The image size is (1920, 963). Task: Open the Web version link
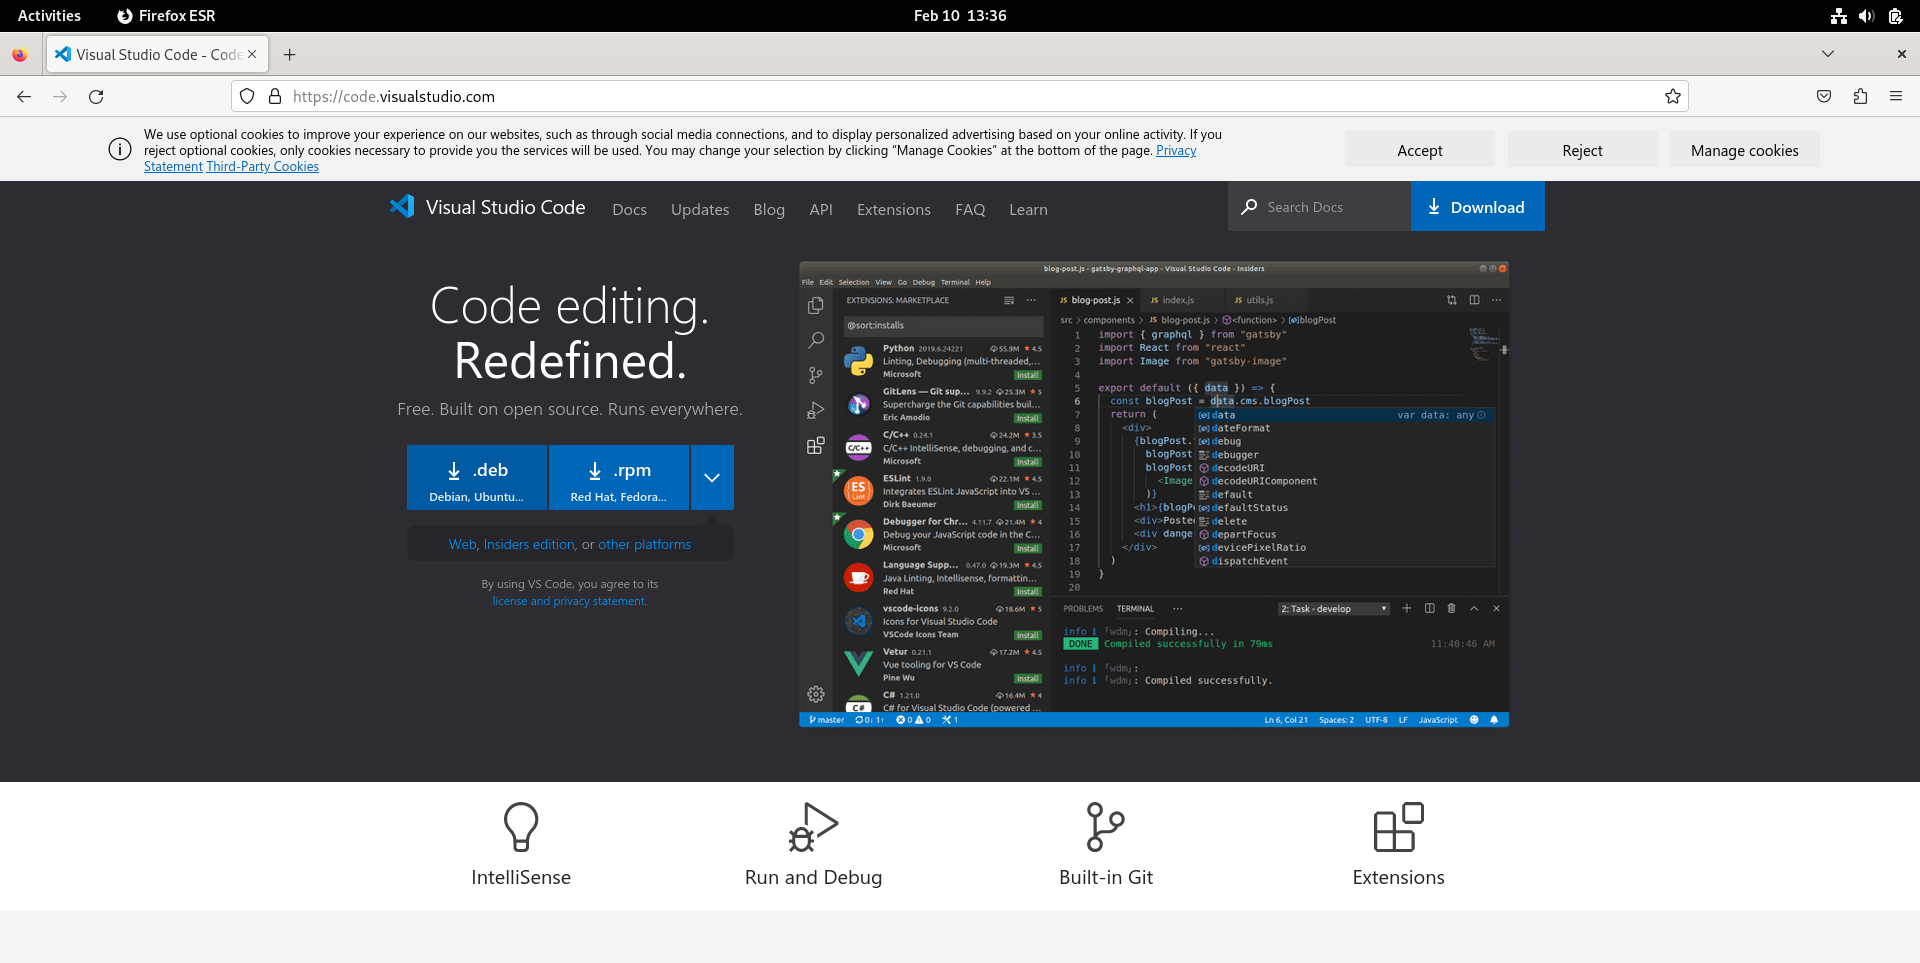[x=462, y=544]
